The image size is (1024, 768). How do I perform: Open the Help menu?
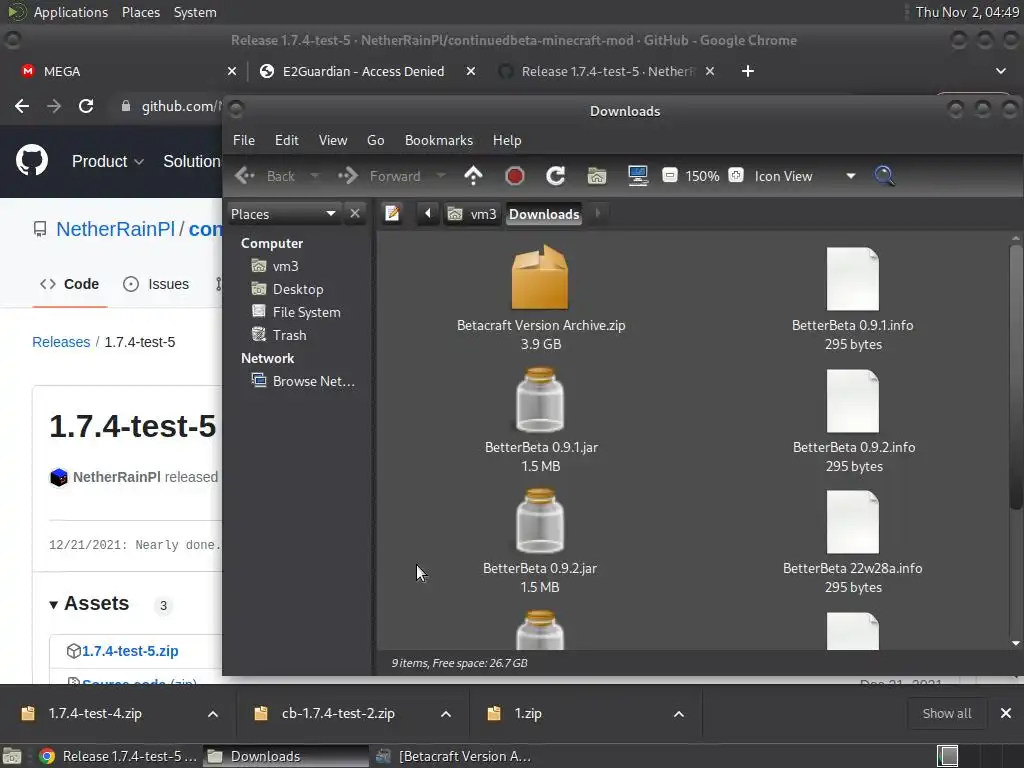point(507,140)
